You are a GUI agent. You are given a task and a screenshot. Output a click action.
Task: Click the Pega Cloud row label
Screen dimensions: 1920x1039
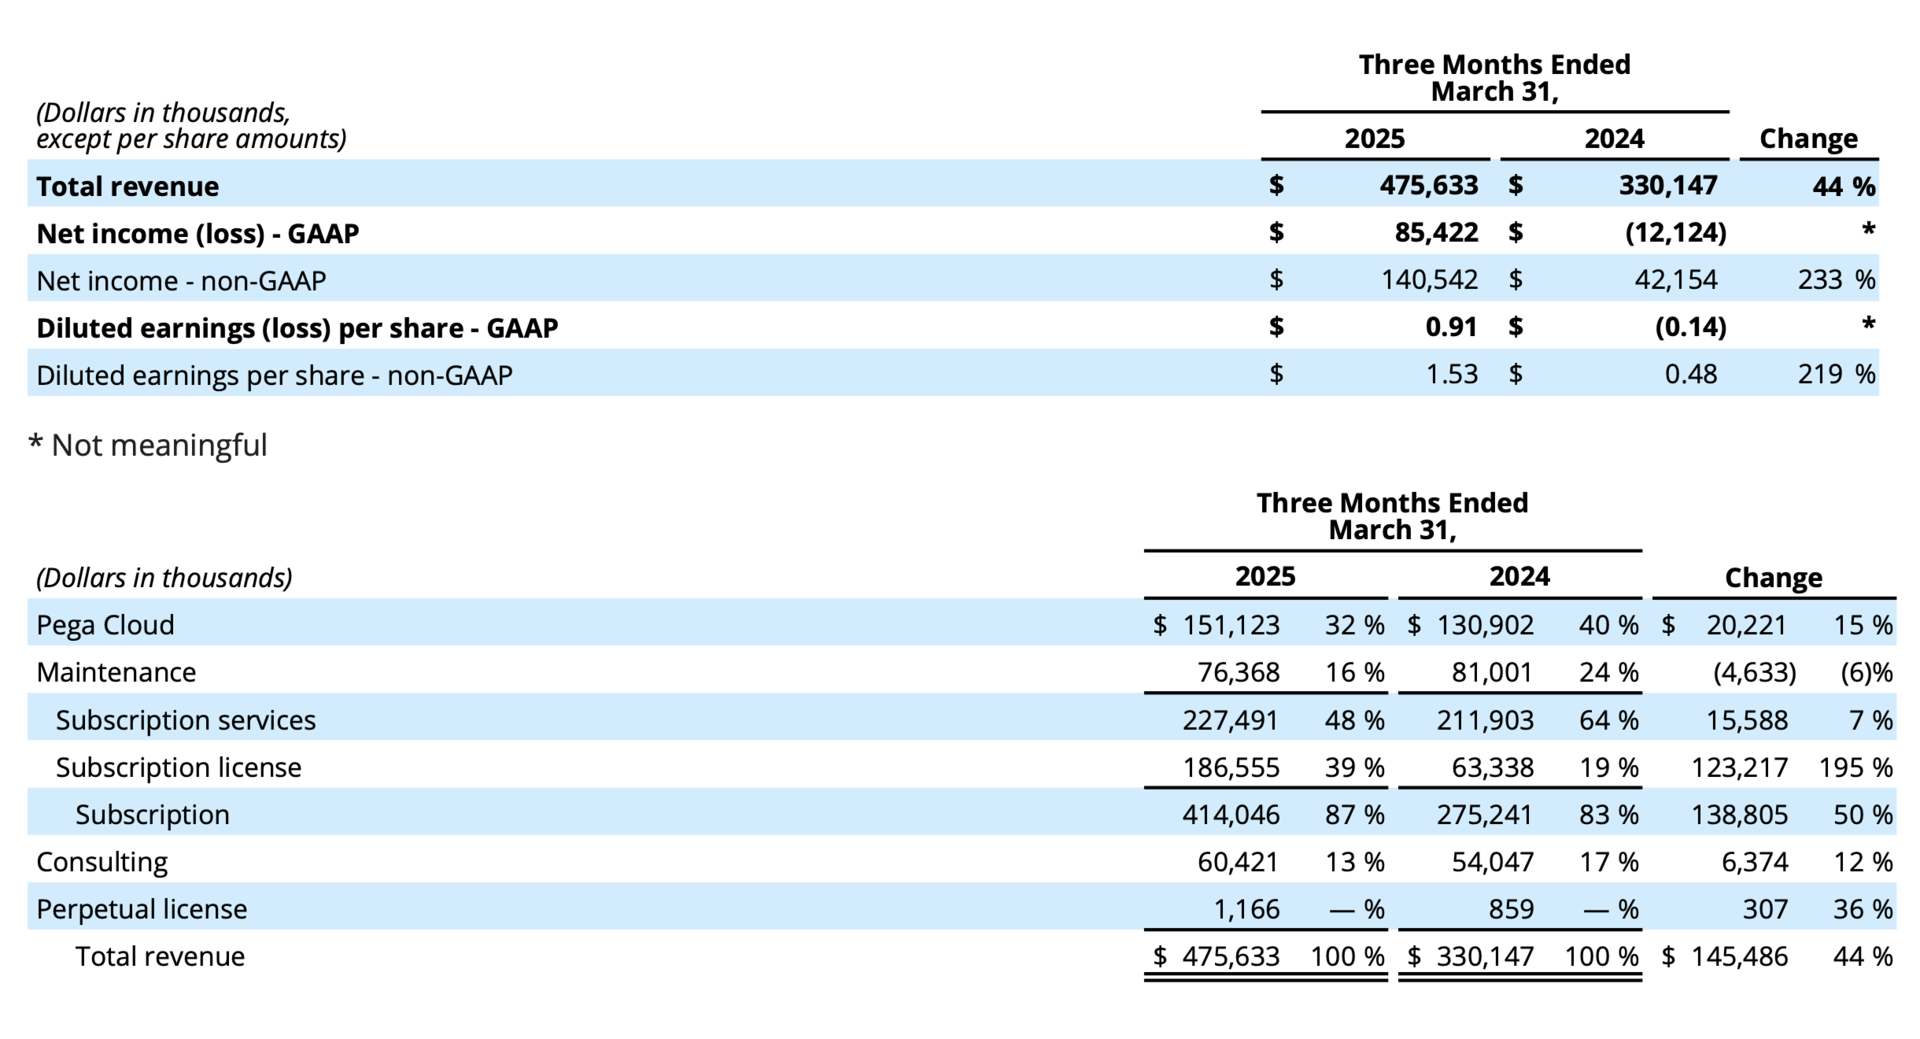click(x=105, y=625)
